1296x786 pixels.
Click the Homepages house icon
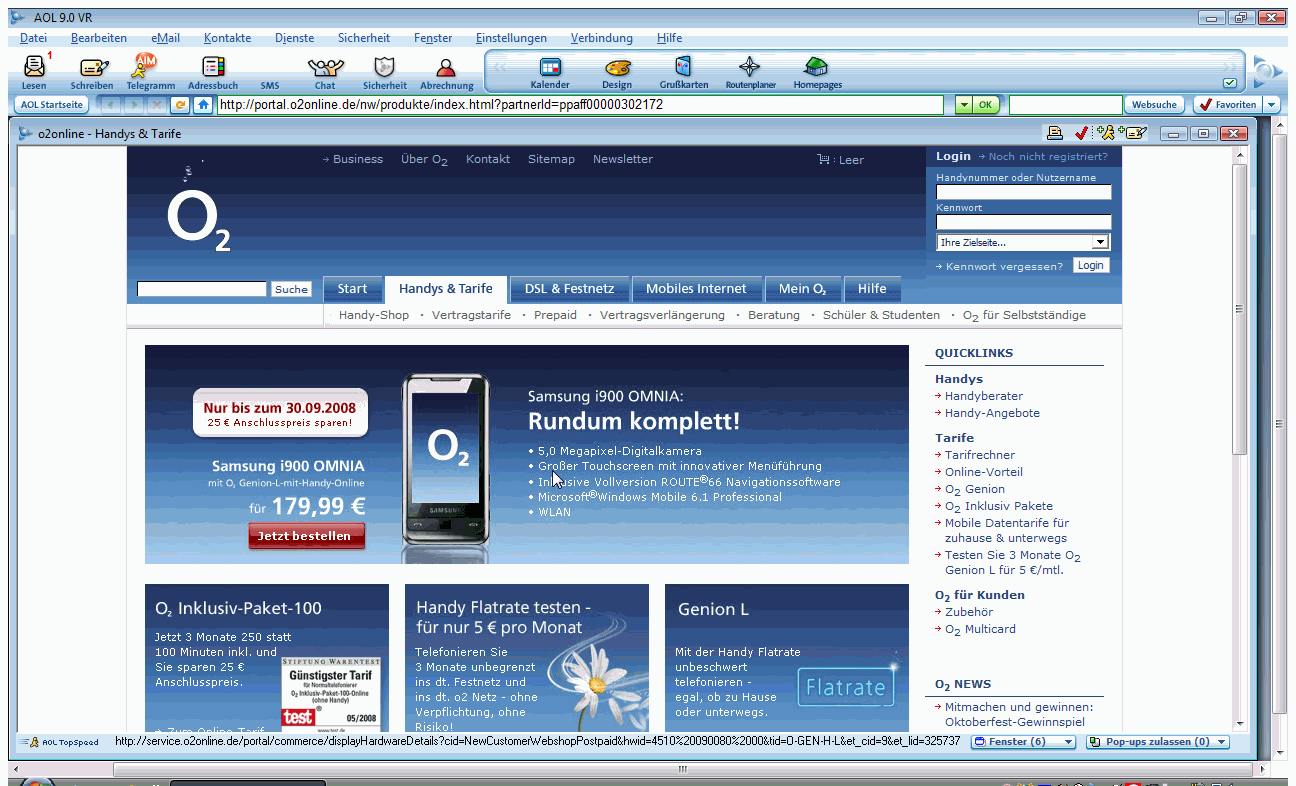click(817, 68)
